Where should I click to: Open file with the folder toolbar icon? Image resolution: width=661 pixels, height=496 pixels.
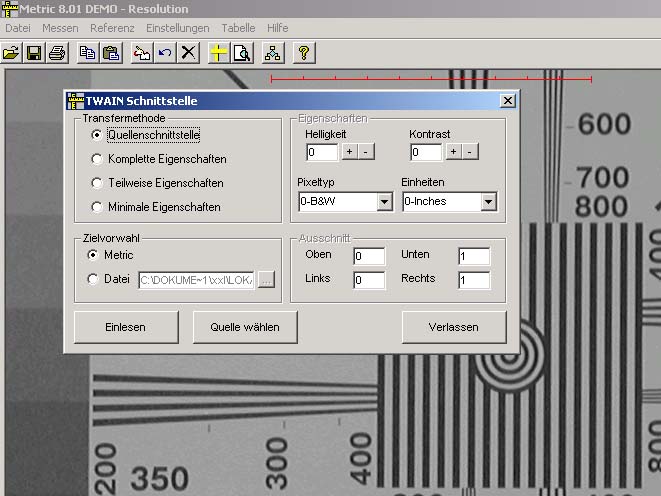[11, 53]
